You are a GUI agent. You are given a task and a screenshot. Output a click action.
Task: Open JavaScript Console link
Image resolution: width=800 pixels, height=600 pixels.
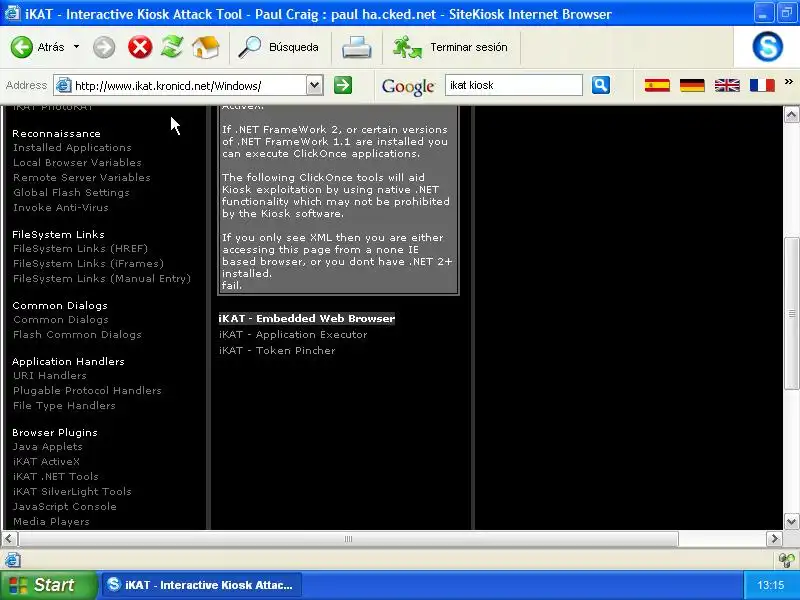[65, 507]
